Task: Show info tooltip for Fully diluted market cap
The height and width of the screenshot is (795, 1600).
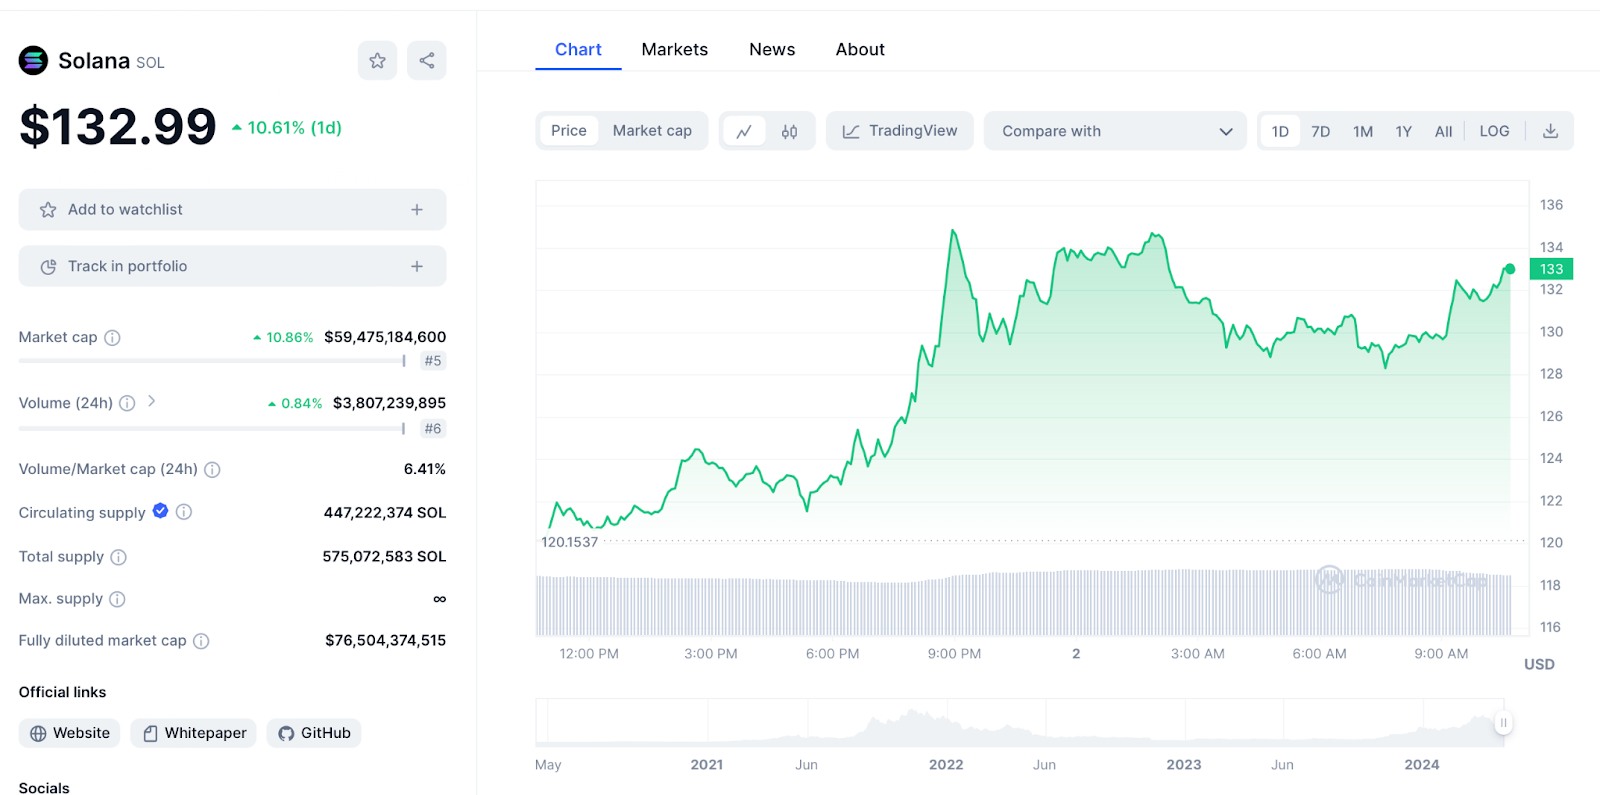Action: (201, 641)
